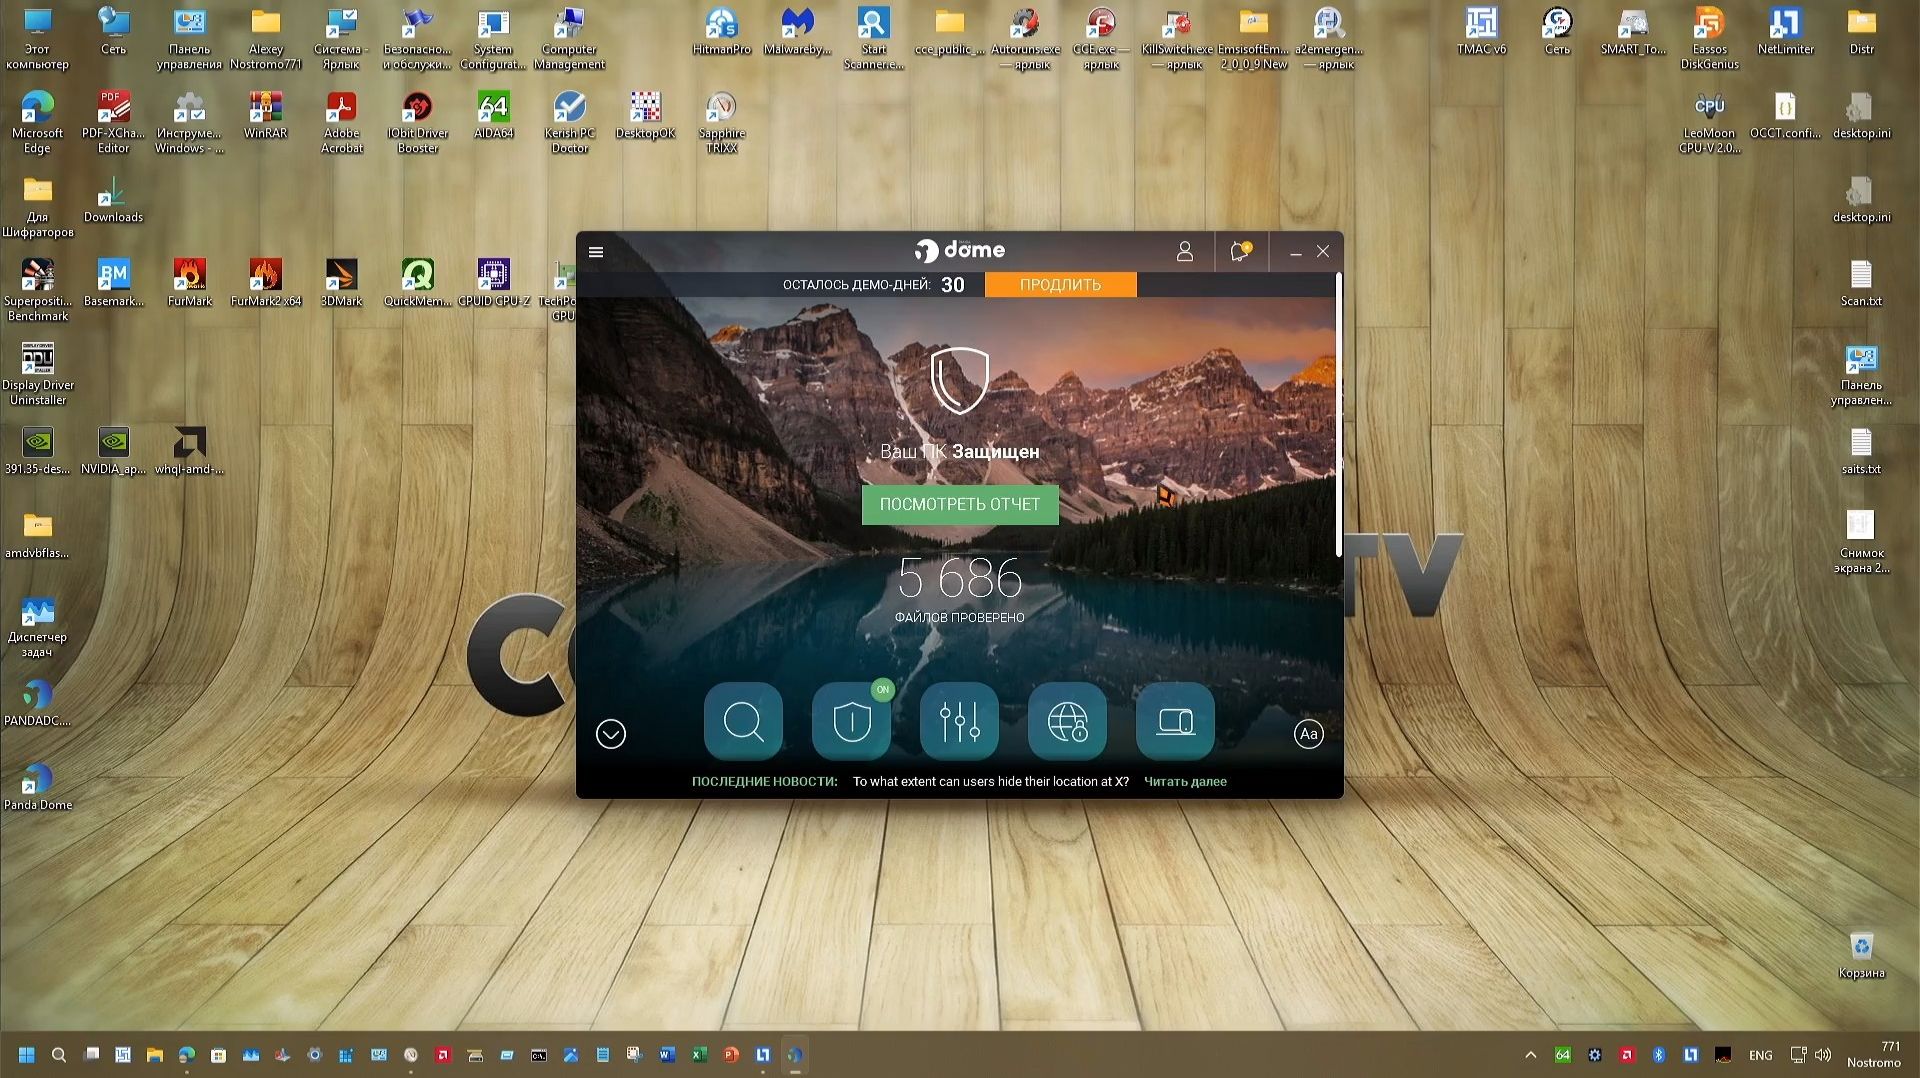Image resolution: width=1920 pixels, height=1078 pixels.
Task: Open the globe with lock tile
Action: pos(1067,721)
